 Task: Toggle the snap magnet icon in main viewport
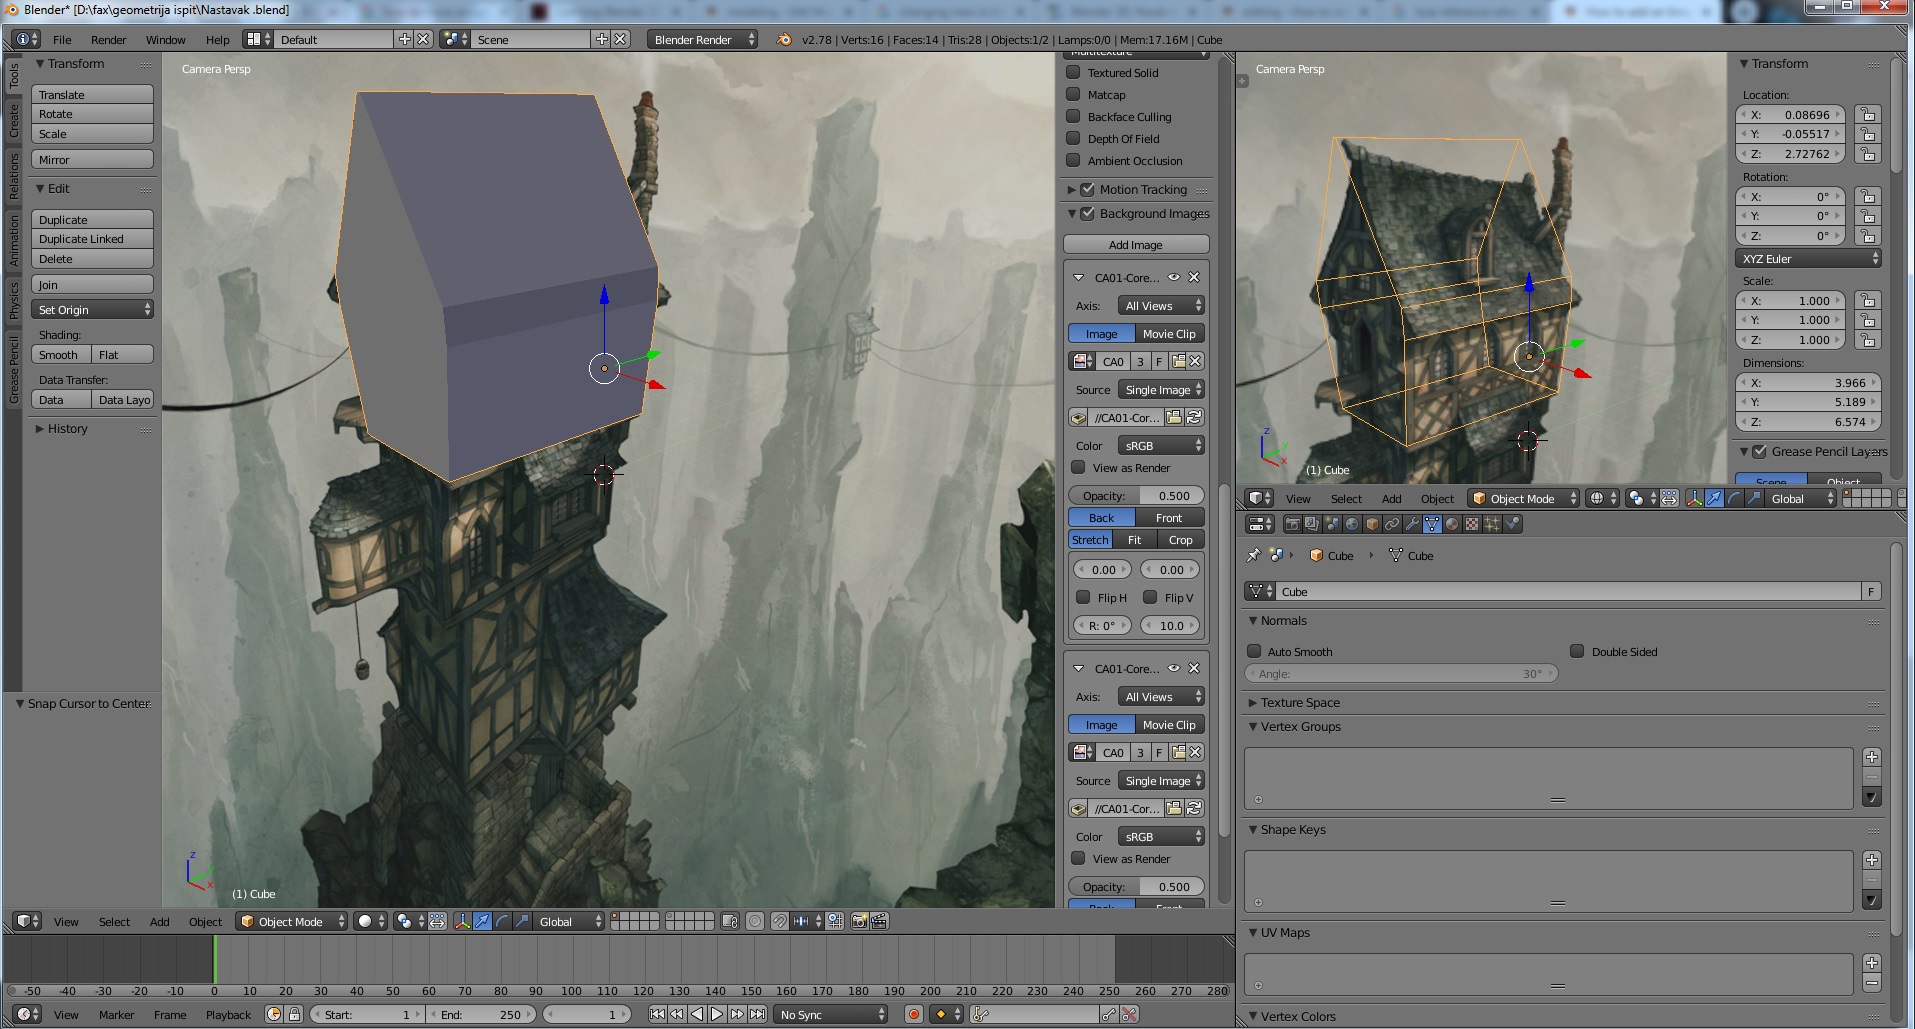tap(779, 921)
